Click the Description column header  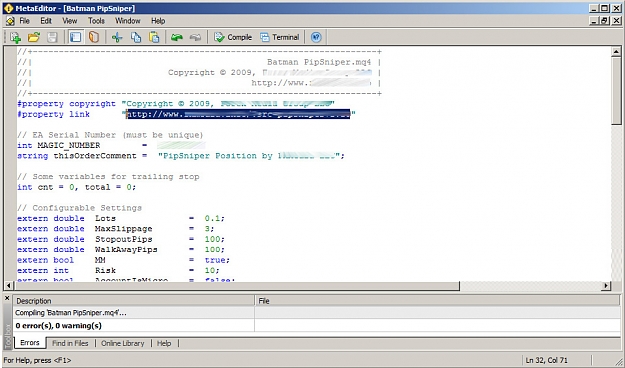(134, 301)
